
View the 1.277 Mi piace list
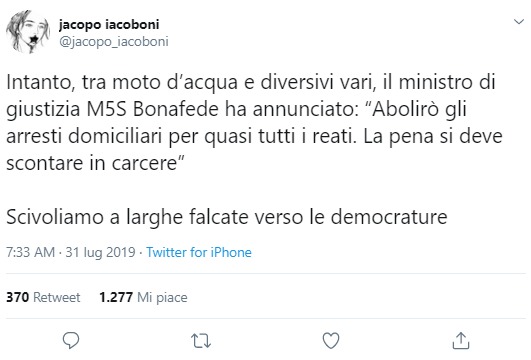click(x=143, y=297)
